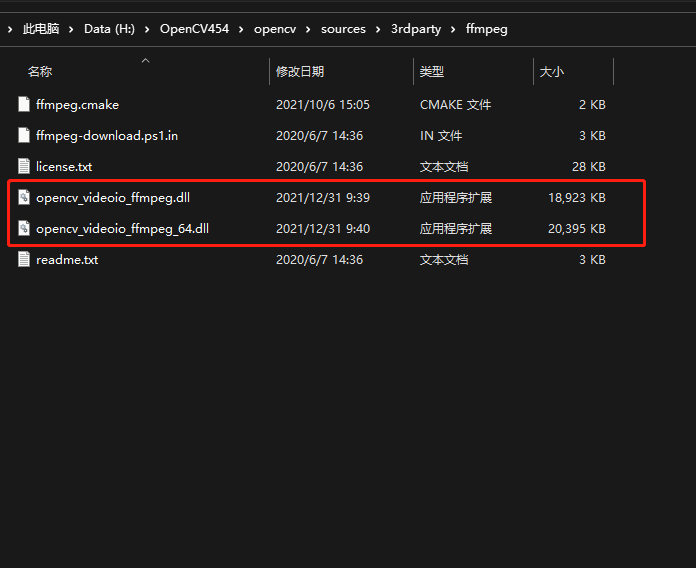The width and height of the screenshot is (696, 568).
Task: Click the ffmpeg.cmake file icon
Action: pyautogui.click(x=24, y=105)
